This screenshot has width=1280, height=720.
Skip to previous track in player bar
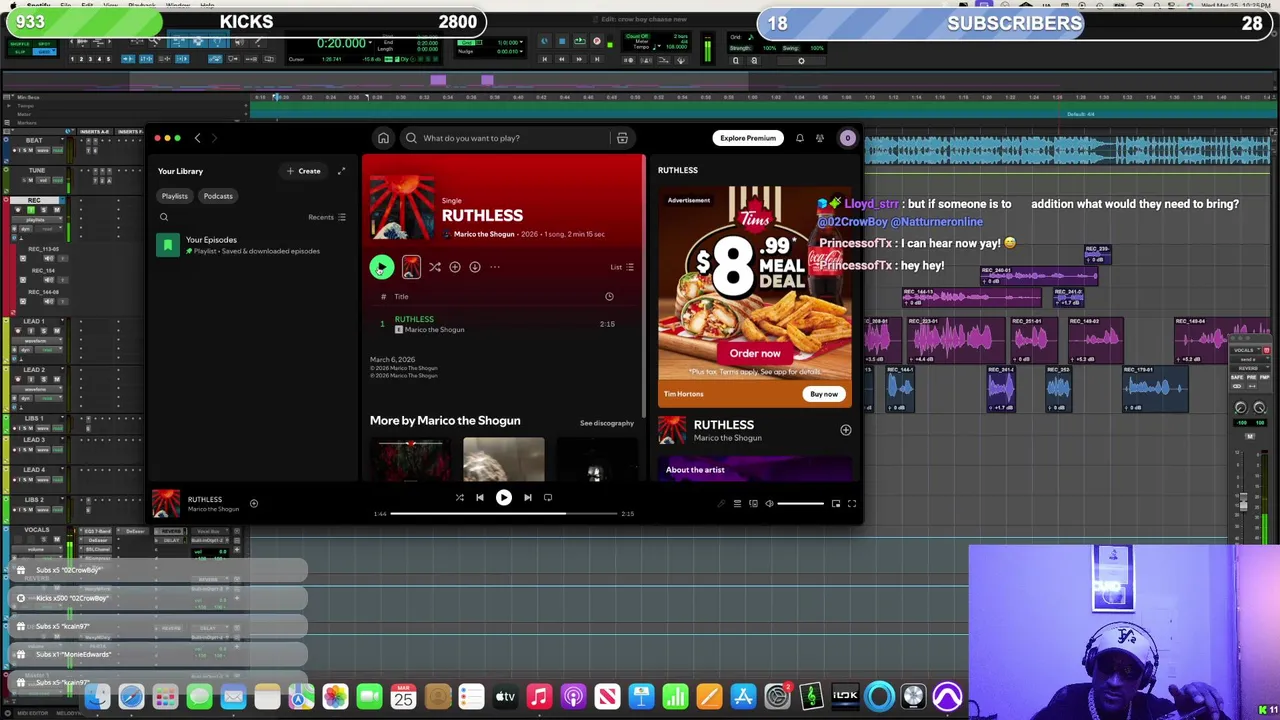(x=479, y=497)
